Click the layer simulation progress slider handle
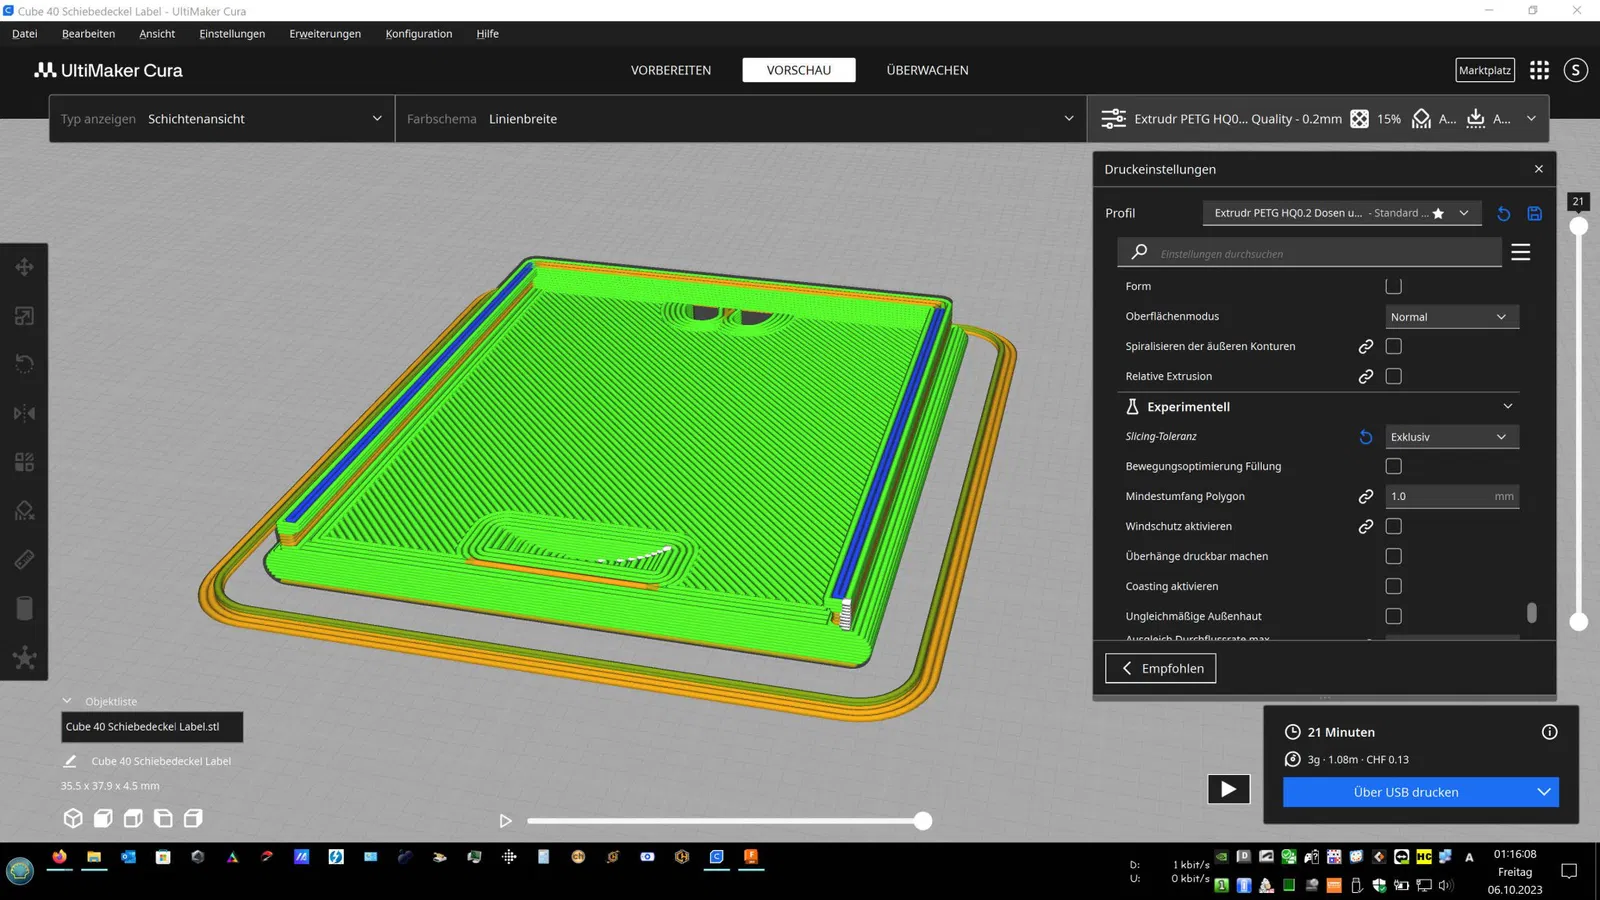The width and height of the screenshot is (1600, 900). [x=923, y=821]
